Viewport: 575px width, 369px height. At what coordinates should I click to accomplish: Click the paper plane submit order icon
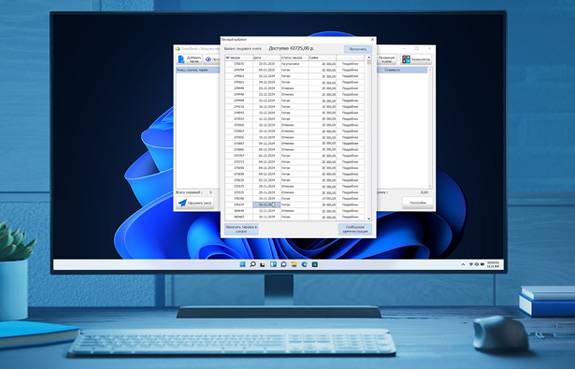pyautogui.click(x=182, y=202)
